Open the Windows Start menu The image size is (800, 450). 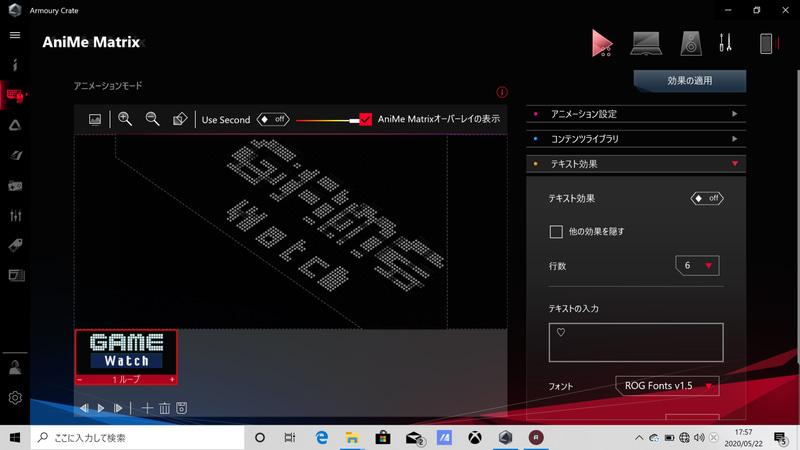click(x=15, y=437)
